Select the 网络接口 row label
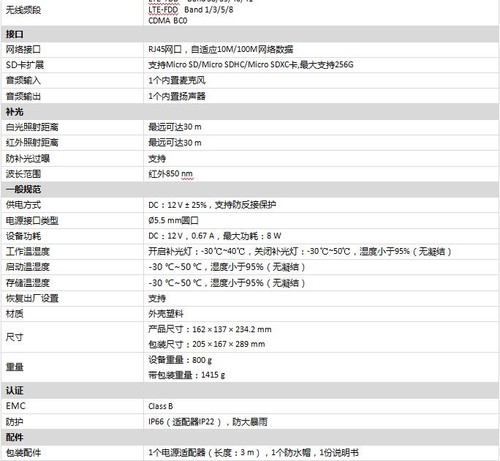This screenshot has height=461, width=500. (23, 50)
